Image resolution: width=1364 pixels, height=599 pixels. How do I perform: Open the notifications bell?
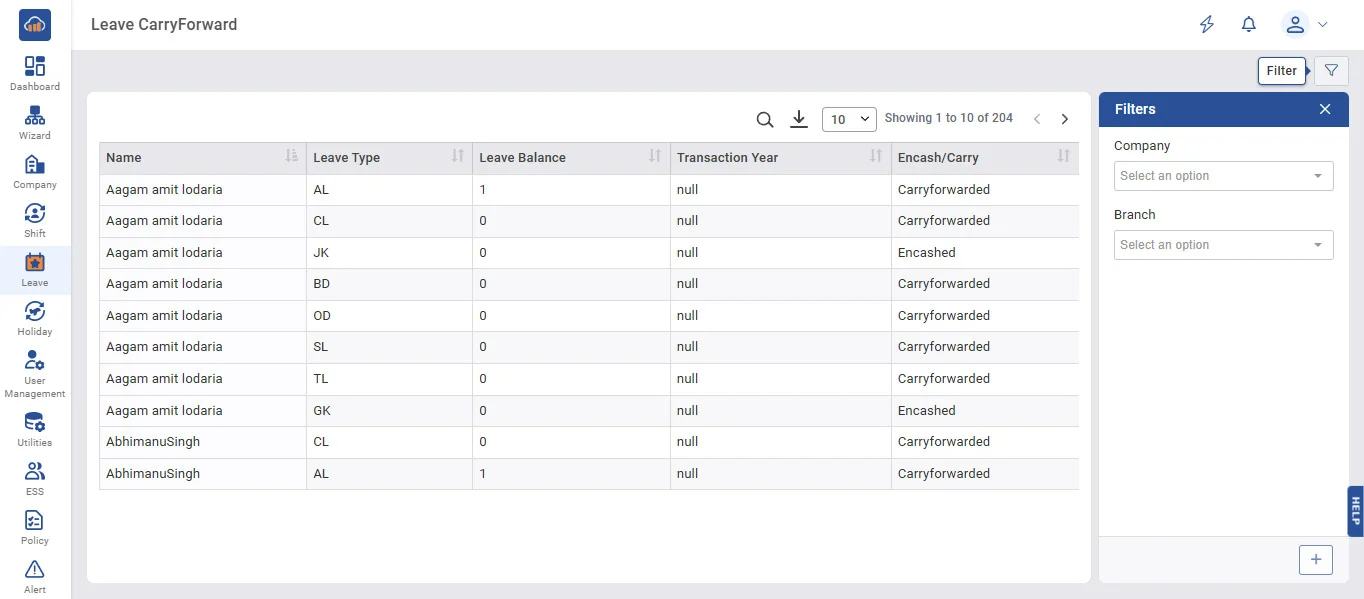click(1248, 25)
